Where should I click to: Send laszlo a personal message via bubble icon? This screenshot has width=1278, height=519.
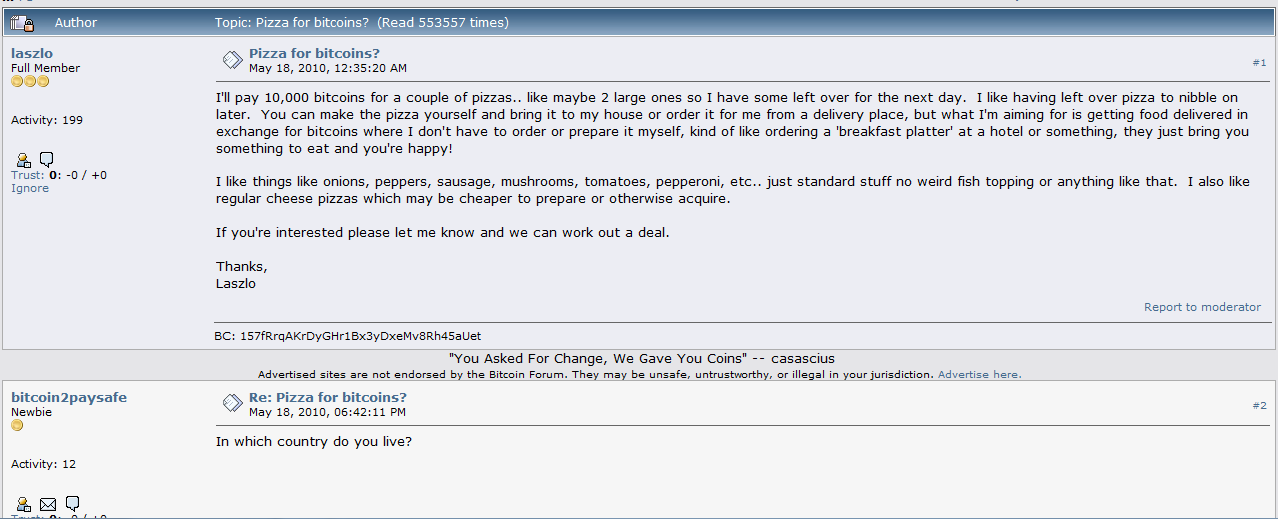(47, 159)
